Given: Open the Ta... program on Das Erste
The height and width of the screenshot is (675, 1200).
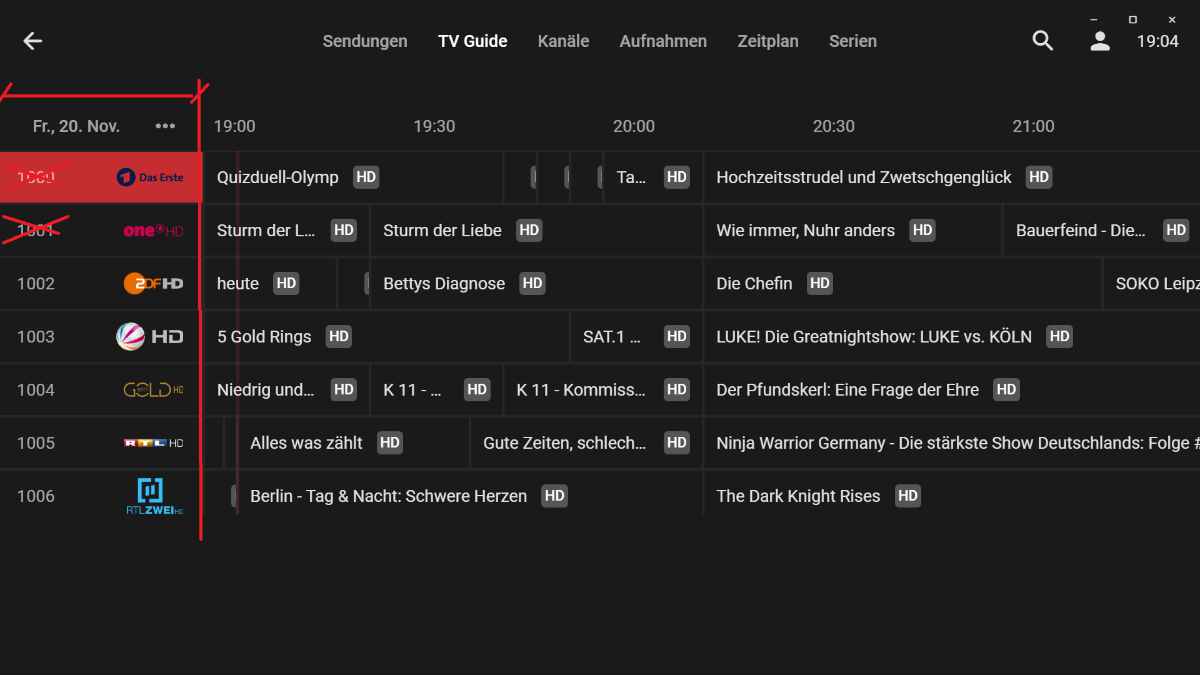Looking at the screenshot, I should [x=652, y=177].
